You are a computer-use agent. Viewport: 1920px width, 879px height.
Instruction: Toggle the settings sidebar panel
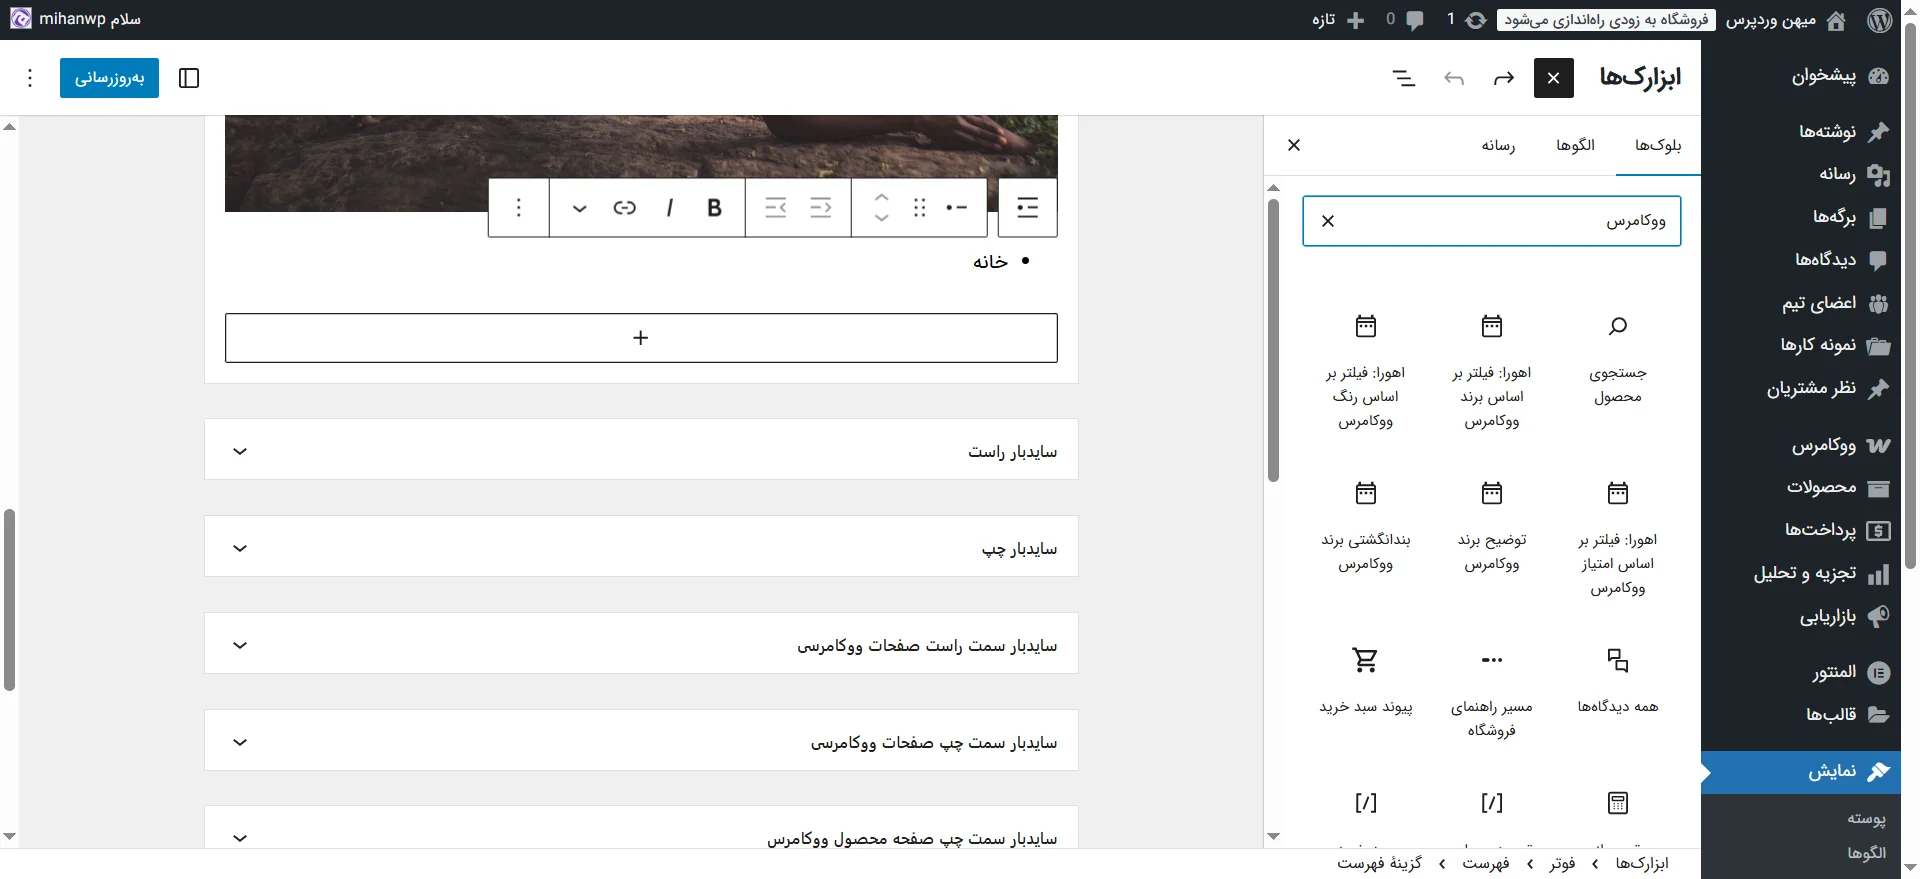[189, 78]
